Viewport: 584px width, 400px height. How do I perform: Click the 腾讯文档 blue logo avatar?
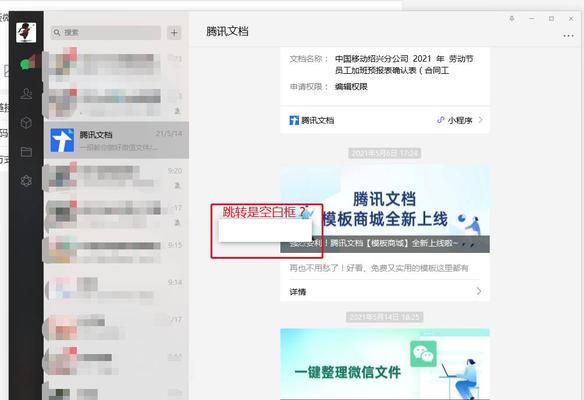pyautogui.click(x=62, y=140)
